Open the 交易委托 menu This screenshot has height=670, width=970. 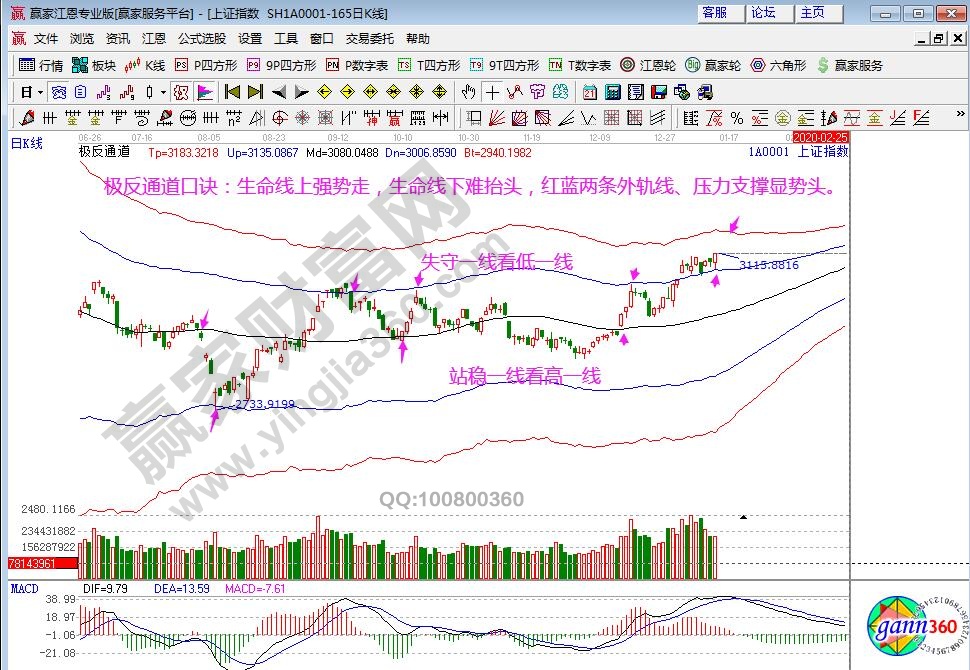tap(369, 39)
